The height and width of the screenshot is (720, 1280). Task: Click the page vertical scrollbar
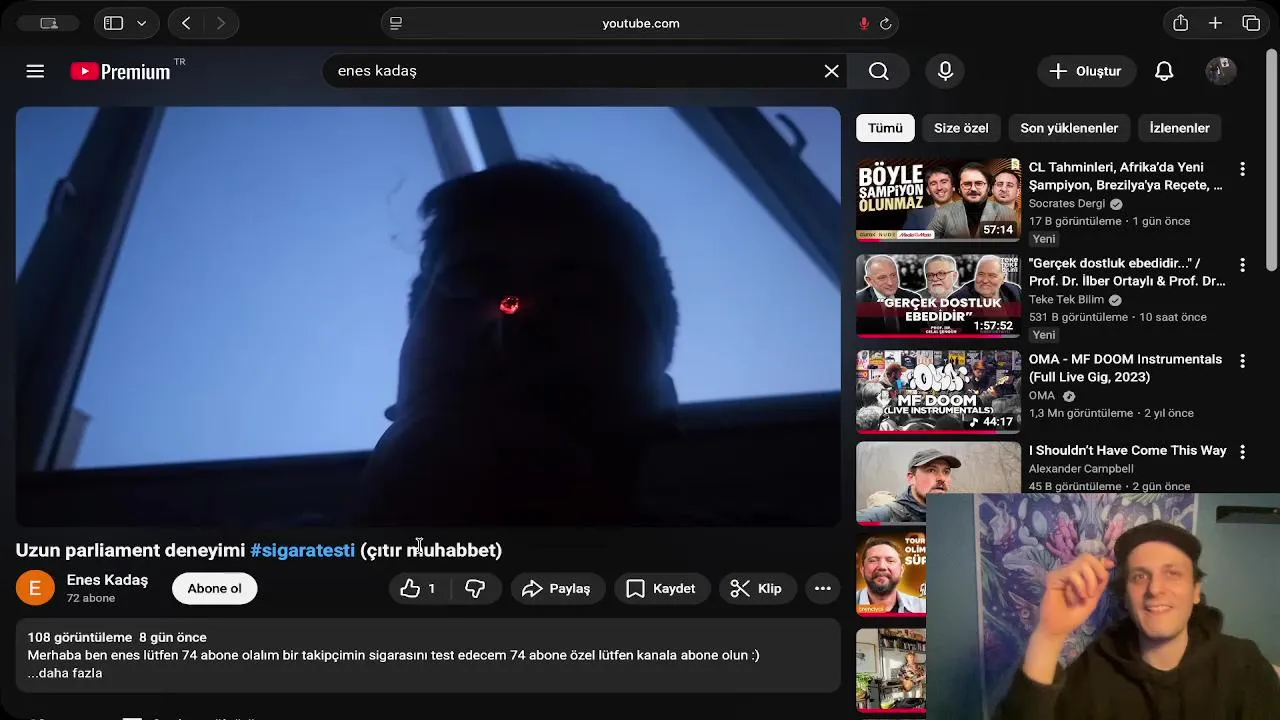pos(1272,160)
